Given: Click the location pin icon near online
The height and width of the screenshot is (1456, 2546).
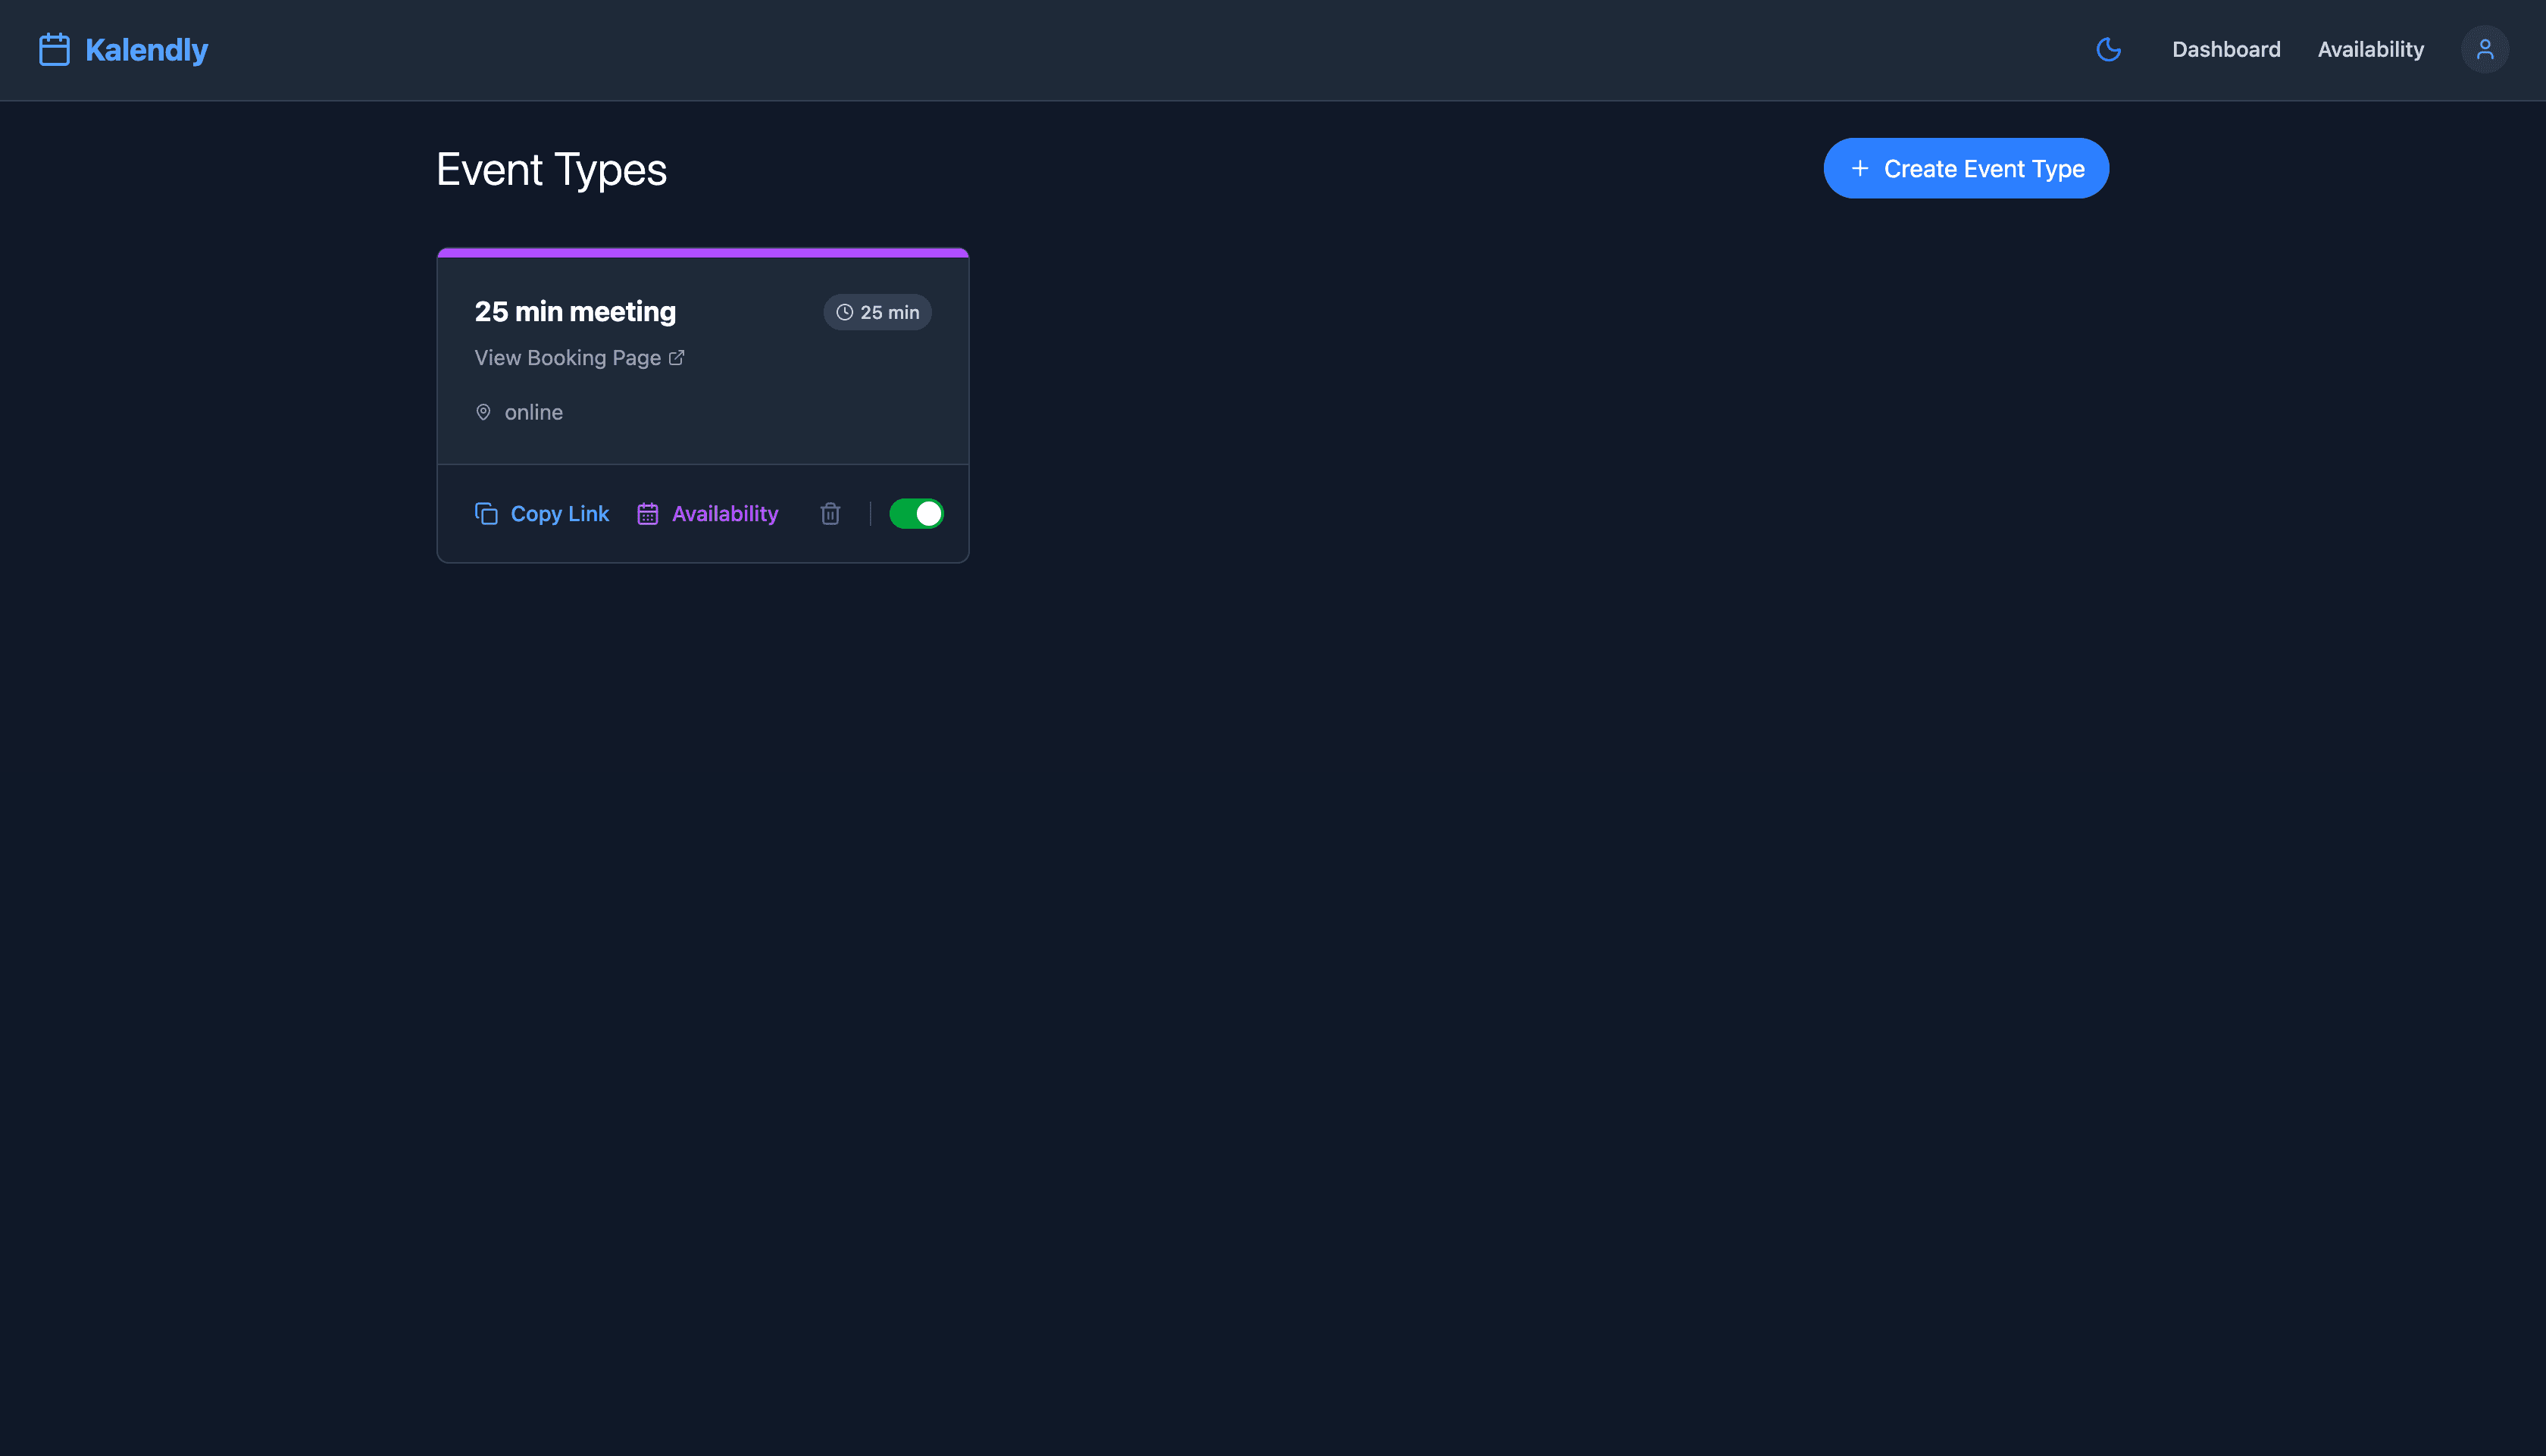Looking at the screenshot, I should point(483,412).
